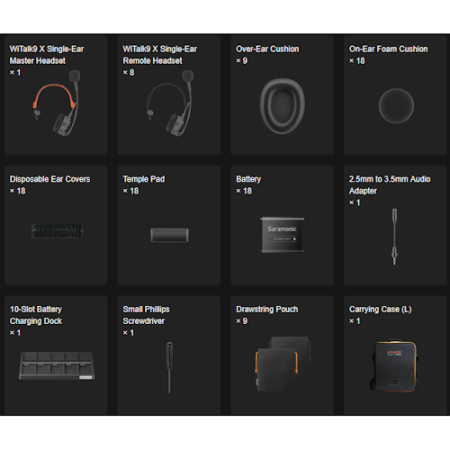Click the black Remote Headset image
The width and height of the screenshot is (450, 450).
point(170,103)
